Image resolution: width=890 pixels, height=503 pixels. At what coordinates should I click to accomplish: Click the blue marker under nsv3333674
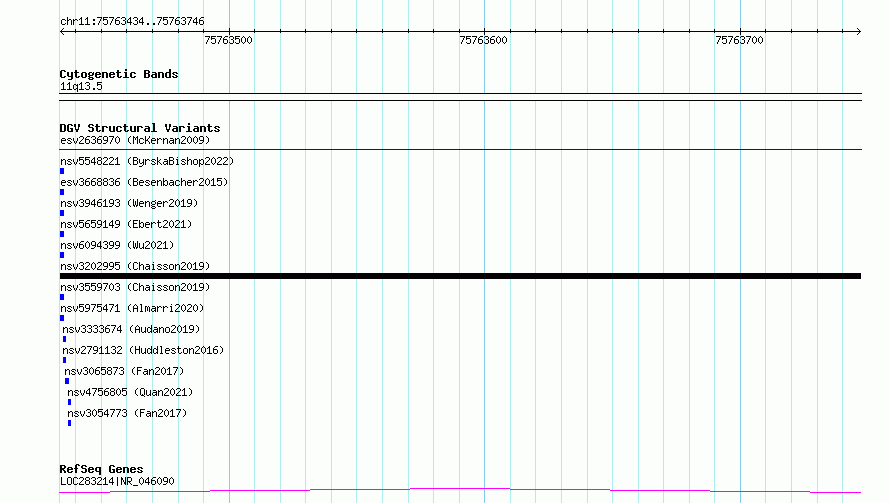(64, 339)
